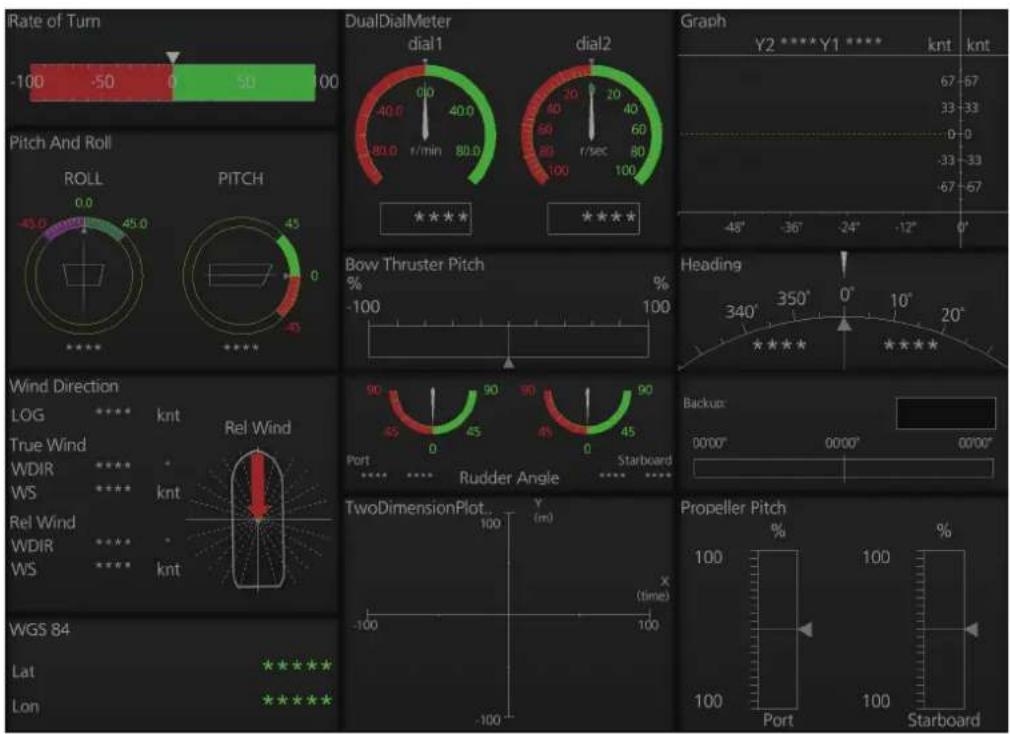The image size is (1010, 734).
Task: Click the red Rel Wind arrow
Action: pos(258,485)
